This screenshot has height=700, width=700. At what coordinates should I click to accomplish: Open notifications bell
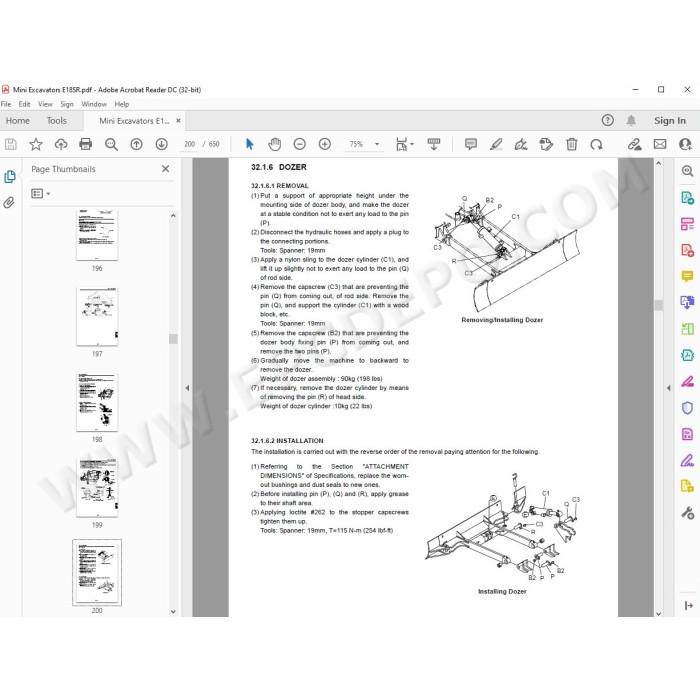click(x=631, y=120)
